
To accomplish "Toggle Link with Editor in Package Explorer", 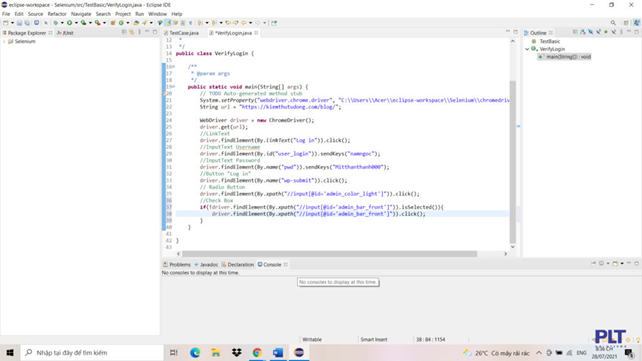I will tap(131, 32).
